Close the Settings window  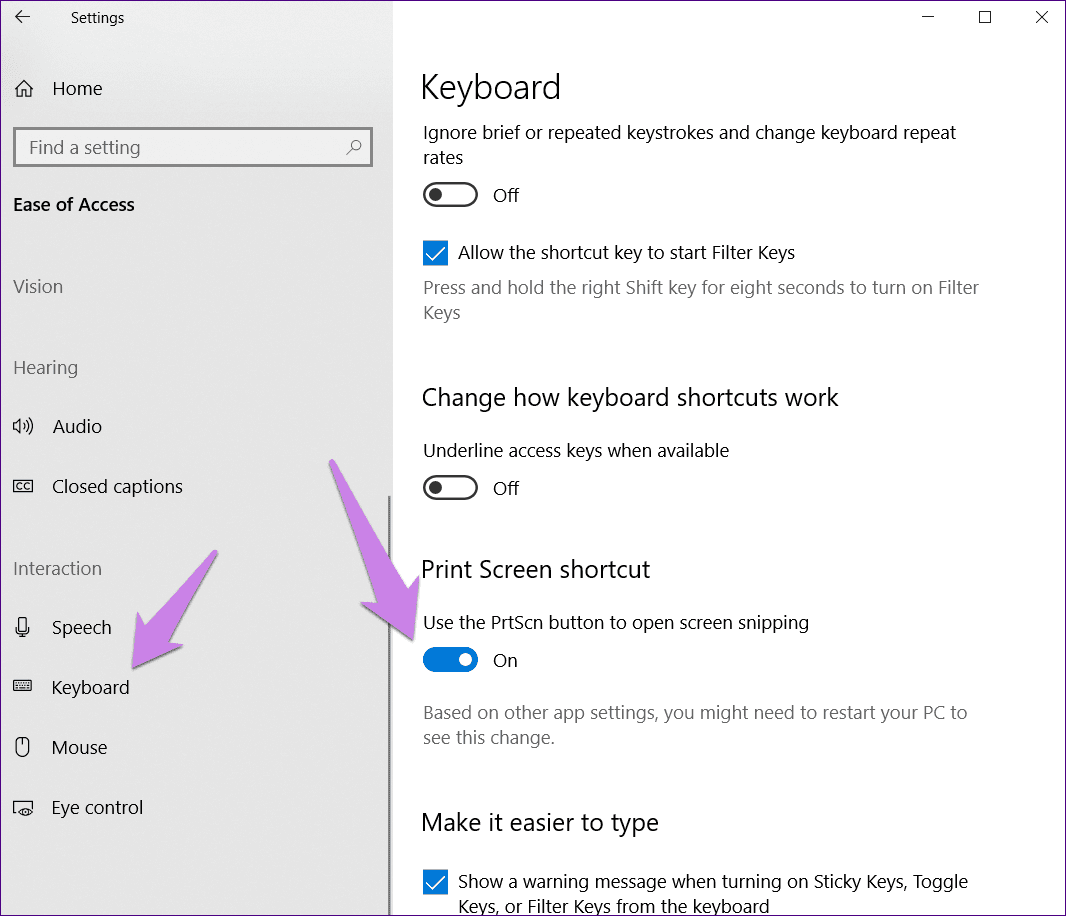(1042, 17)
